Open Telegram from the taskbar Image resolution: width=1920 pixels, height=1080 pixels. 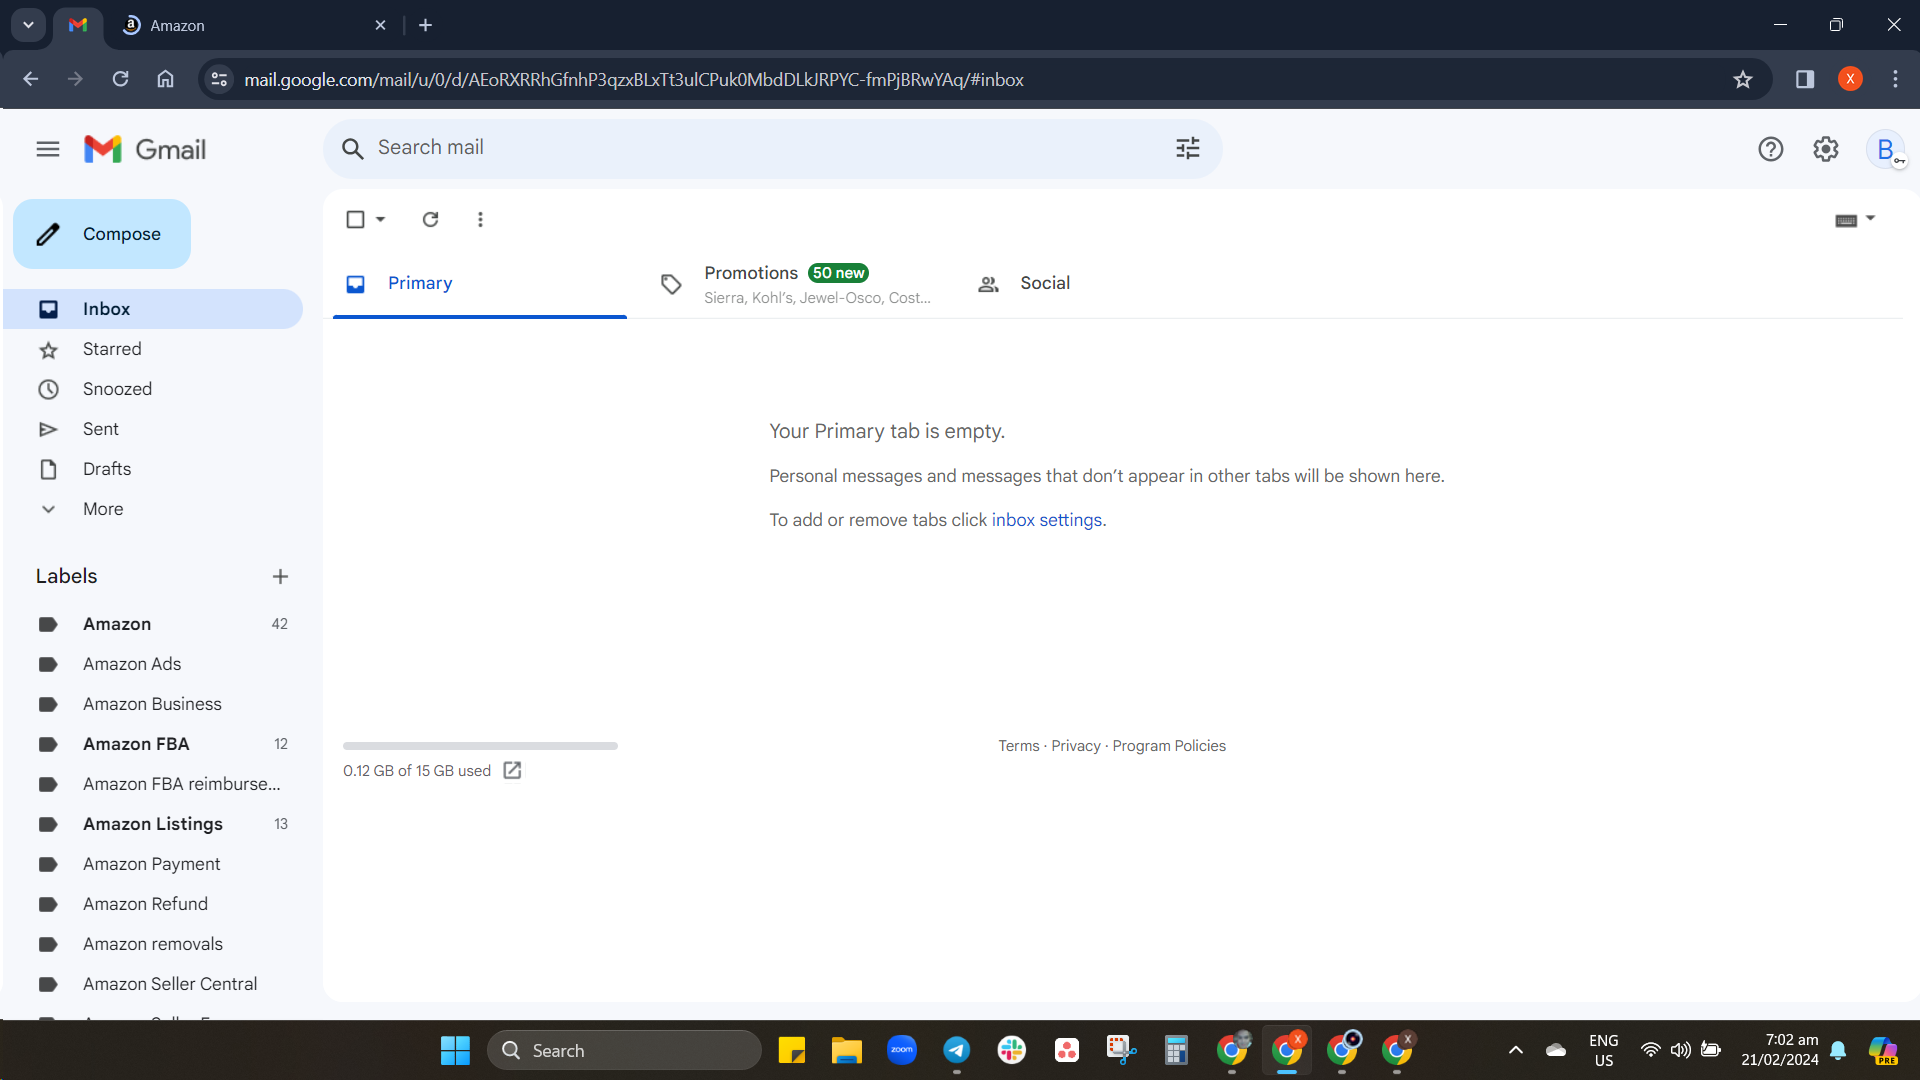tap(957, 1050)
